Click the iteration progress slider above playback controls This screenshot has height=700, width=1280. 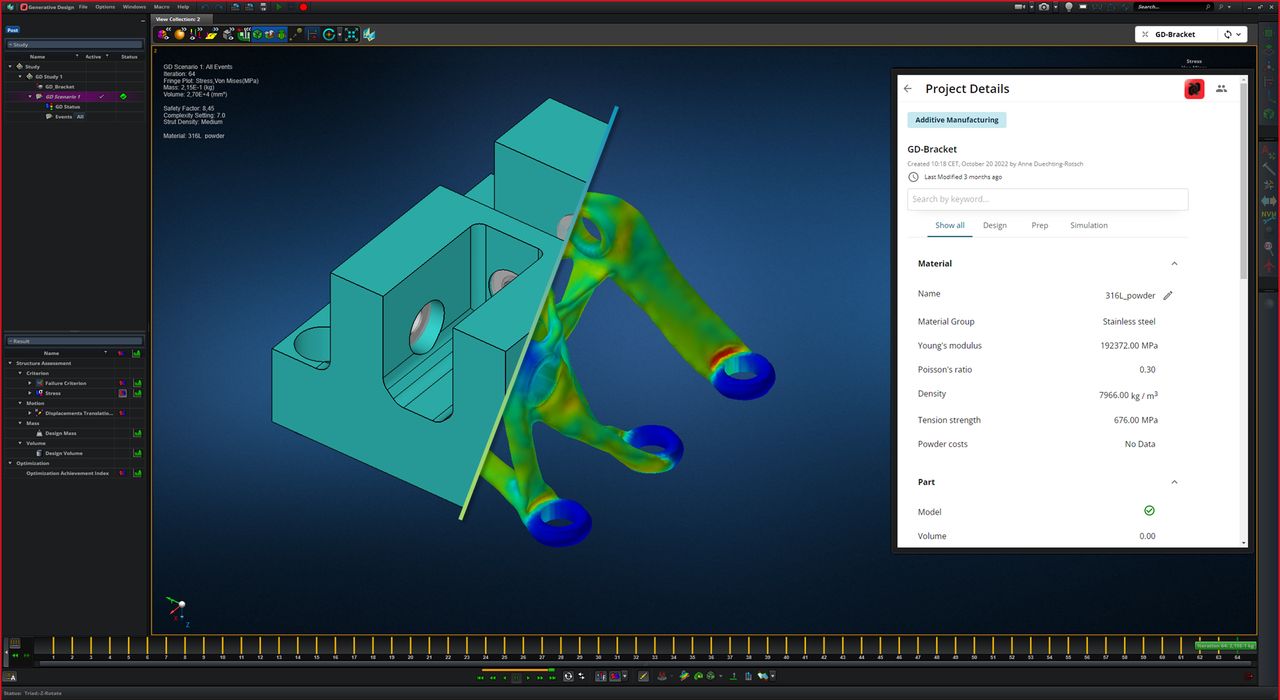point(517,670)
